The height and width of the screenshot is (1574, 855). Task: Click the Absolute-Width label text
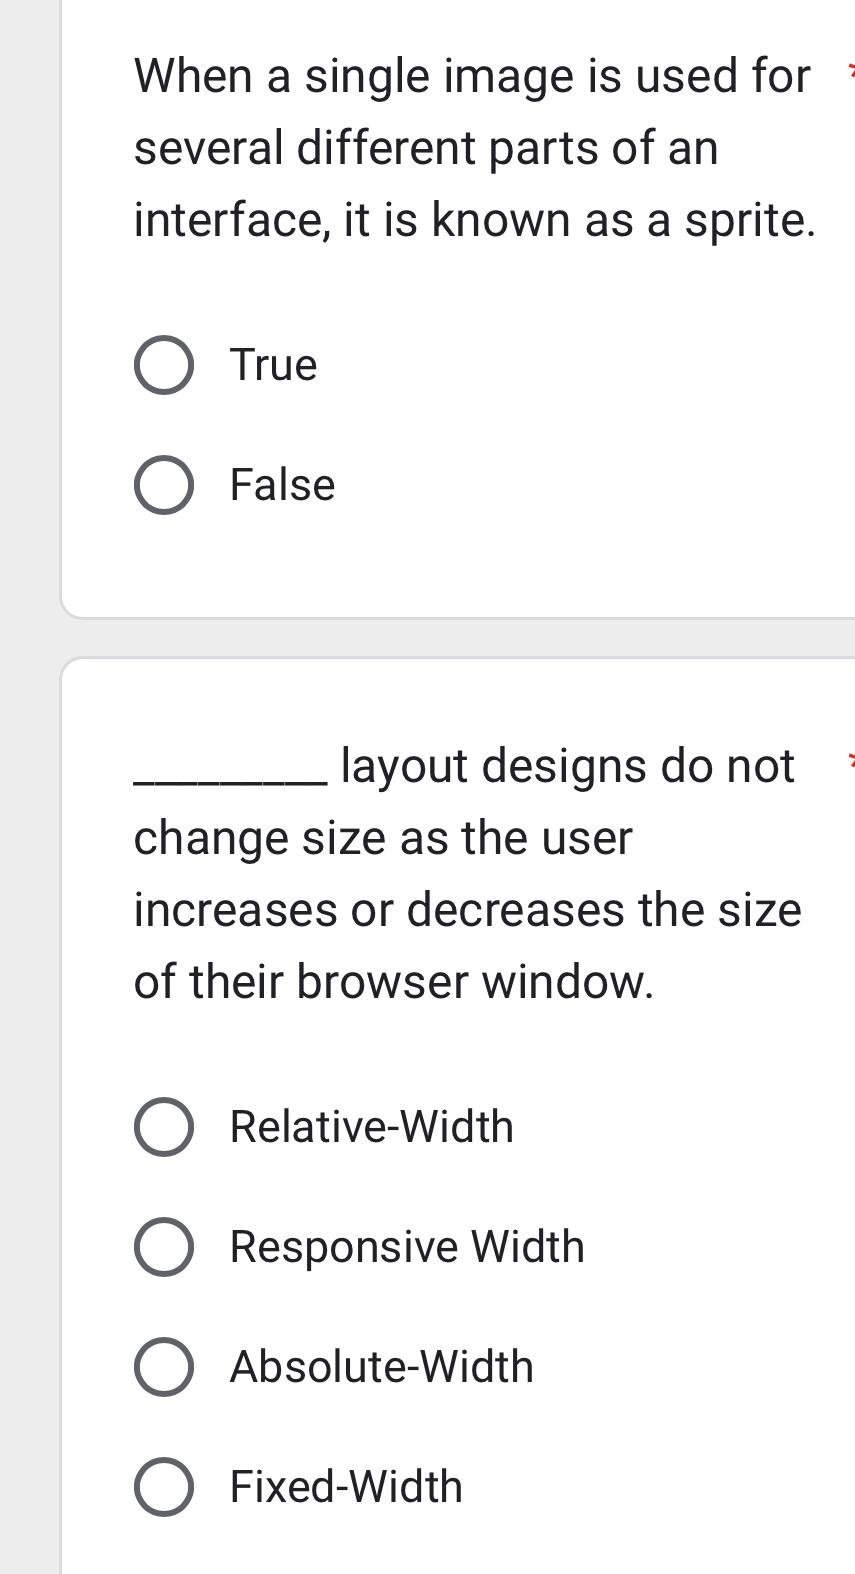[x=381, y=1366]
